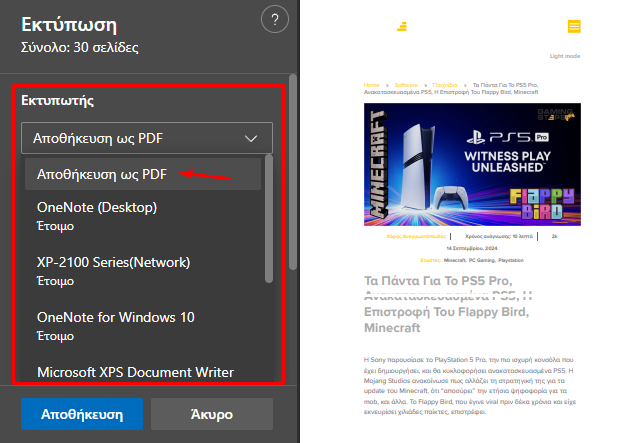Click the Minecraft tag under the image
The height and width of the screenshot is (443, 642).
tap(454, 260)
